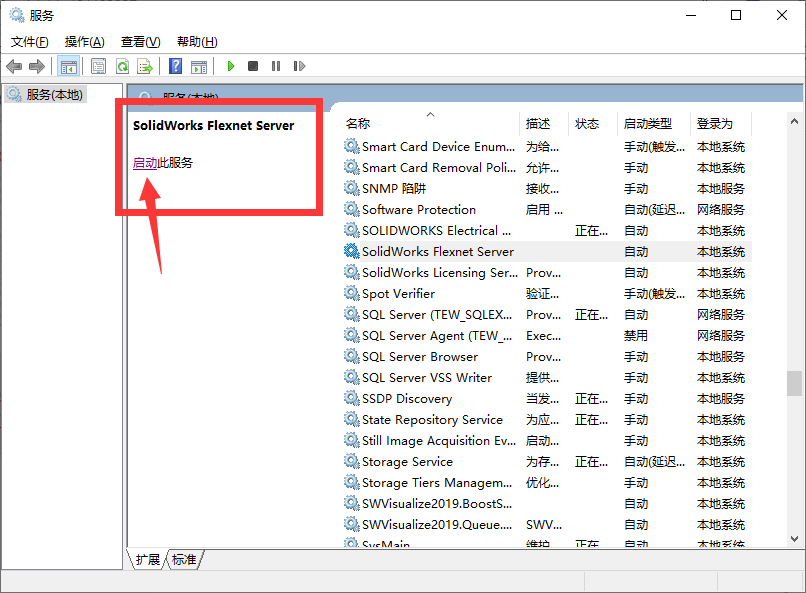Click the gear icon of State Repository Service
806x593 pixels.
tap(352, 419)
